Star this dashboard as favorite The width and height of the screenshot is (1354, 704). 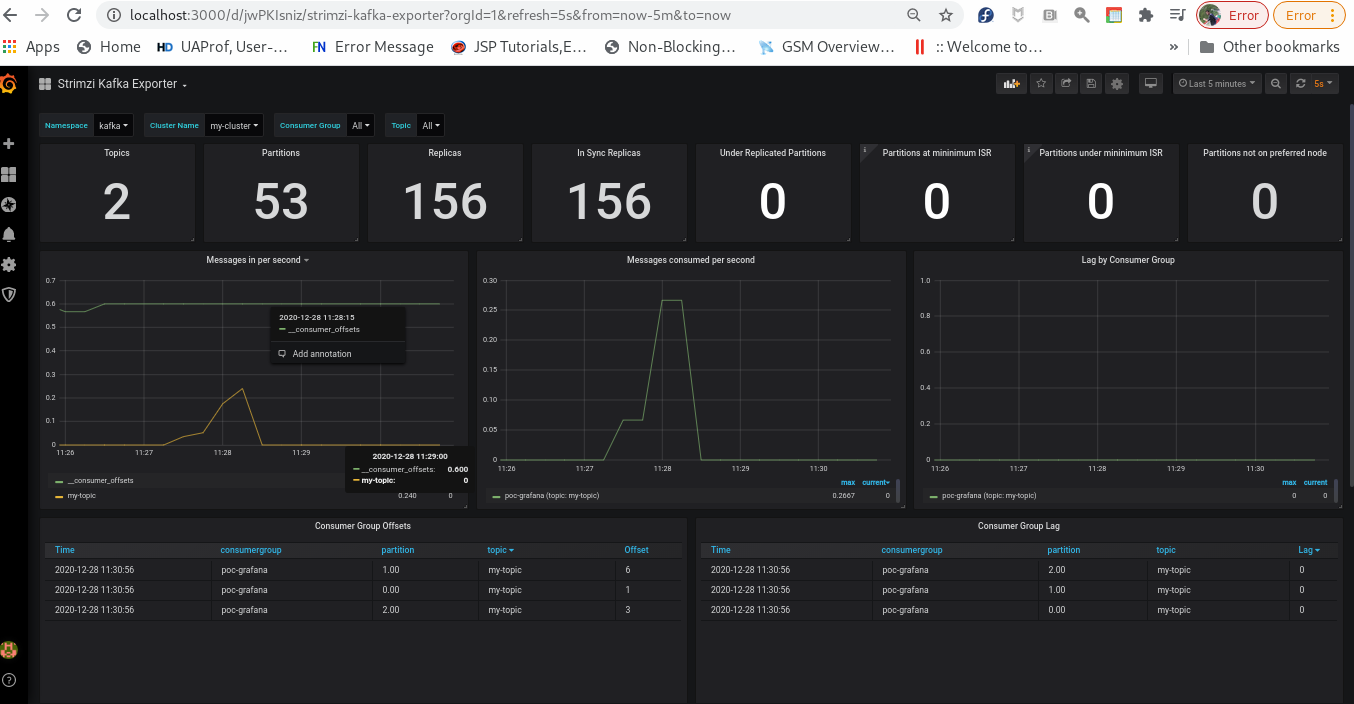click(1041, 84)
